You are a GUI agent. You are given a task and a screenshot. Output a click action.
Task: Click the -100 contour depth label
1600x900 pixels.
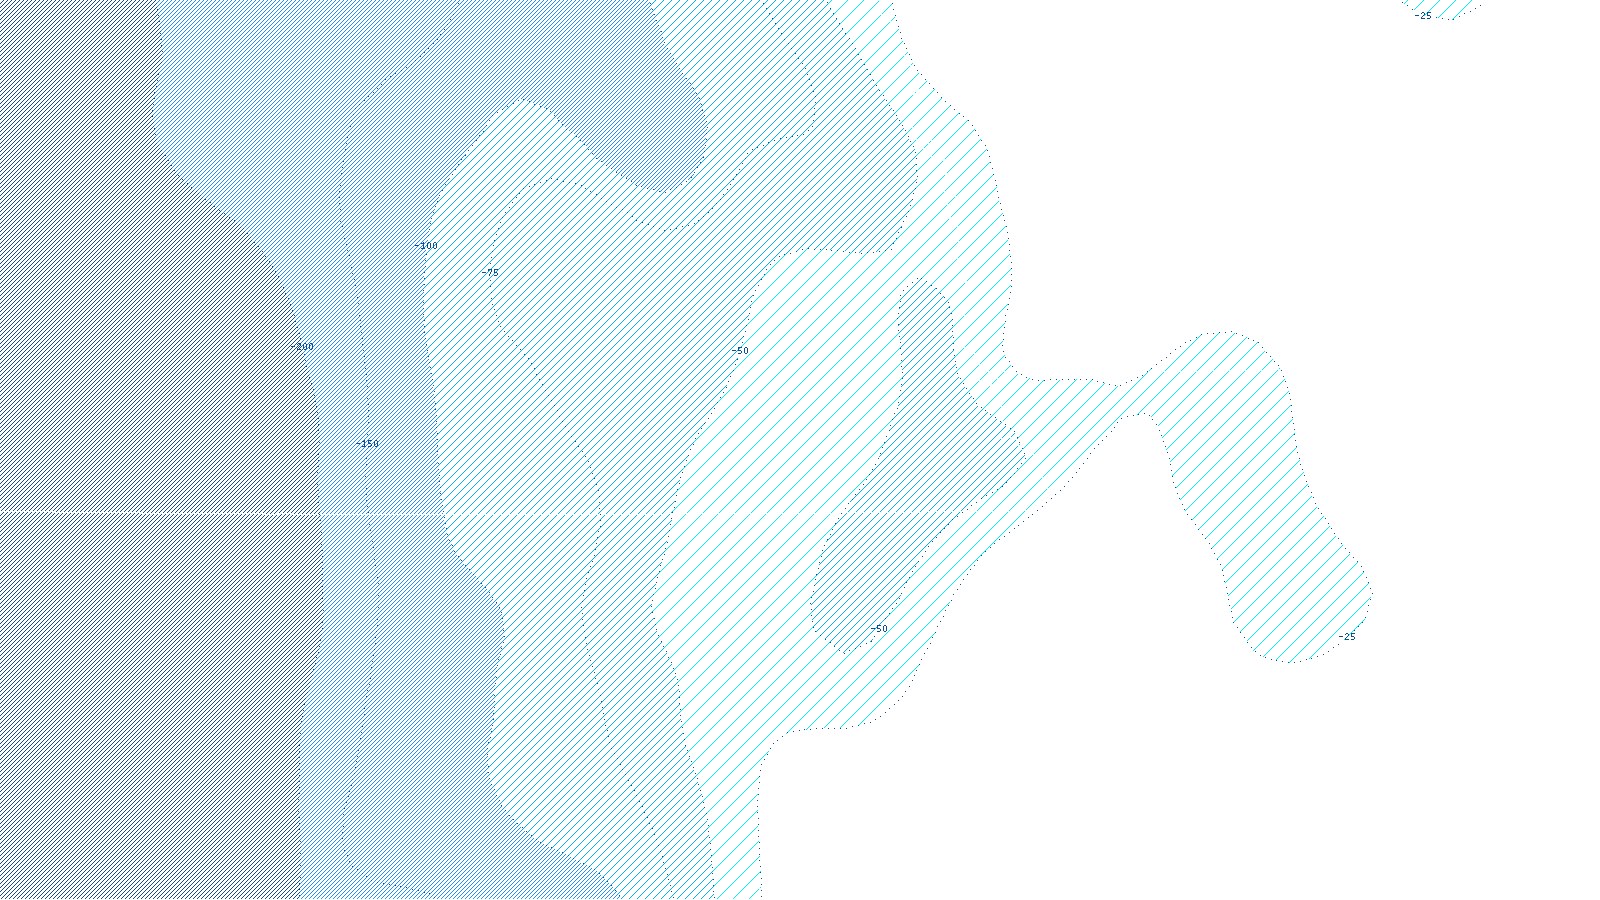[x=426, y=246]
